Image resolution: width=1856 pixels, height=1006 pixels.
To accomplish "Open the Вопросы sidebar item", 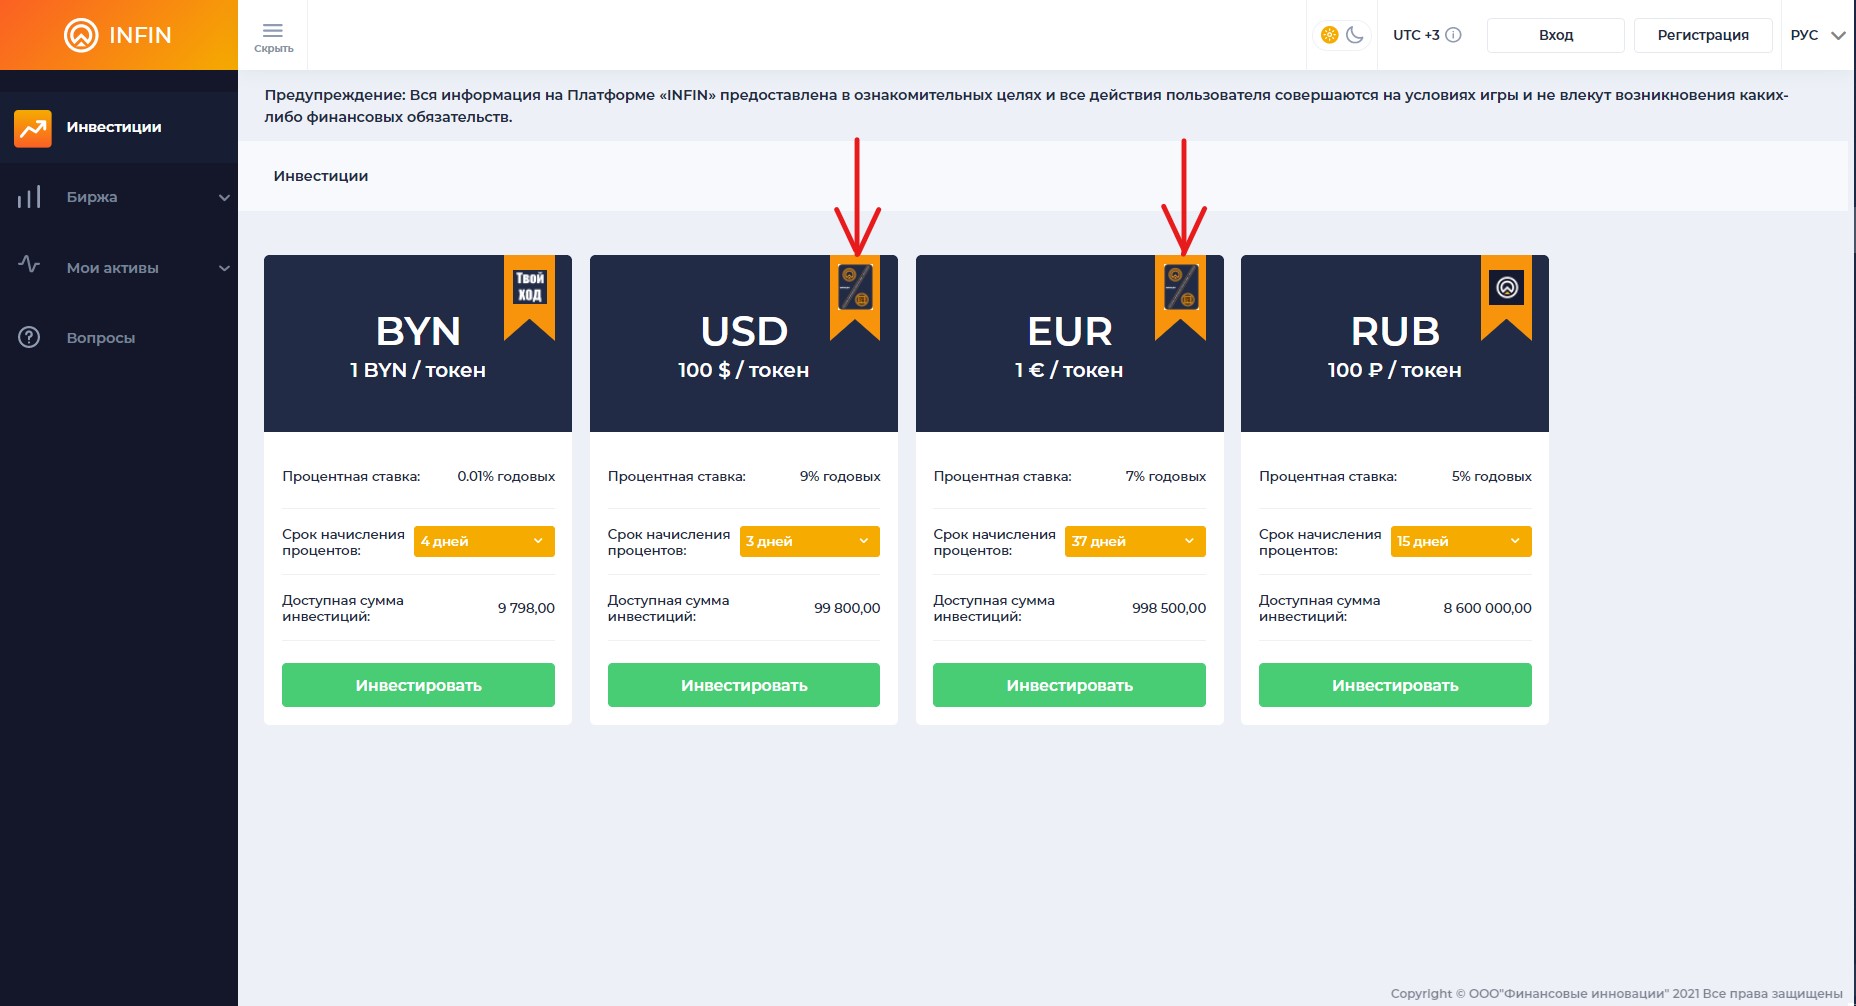I will click(x=119, y=338).
